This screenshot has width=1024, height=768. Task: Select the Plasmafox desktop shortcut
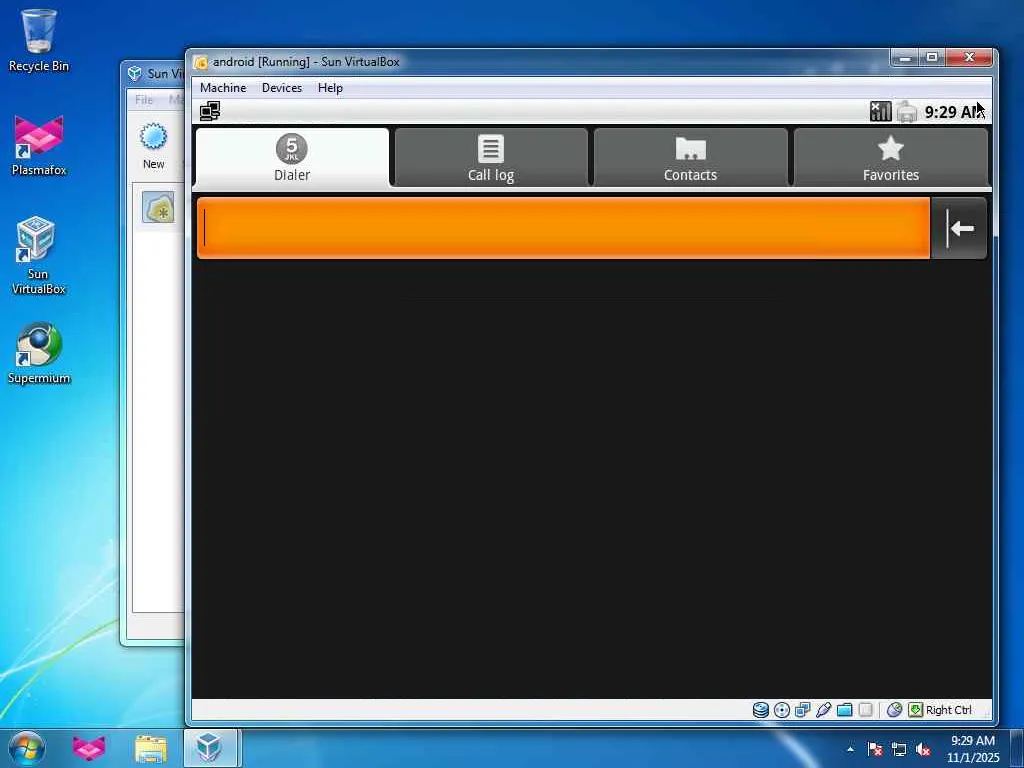[39, 145]
